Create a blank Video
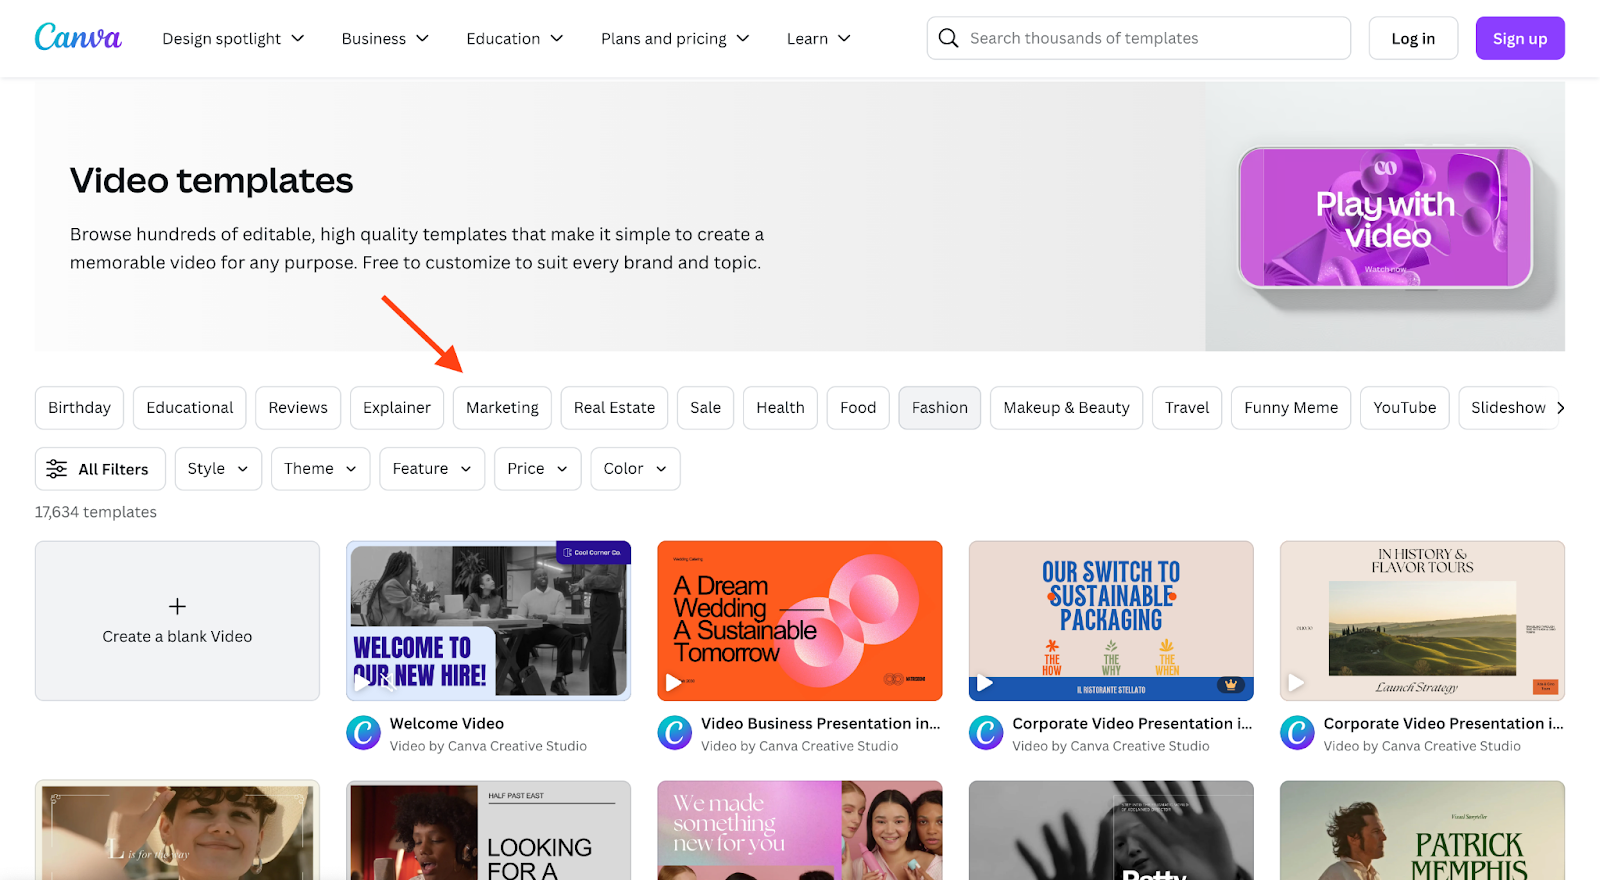This screenshot has height=880, width=1600. pos(177,621)
